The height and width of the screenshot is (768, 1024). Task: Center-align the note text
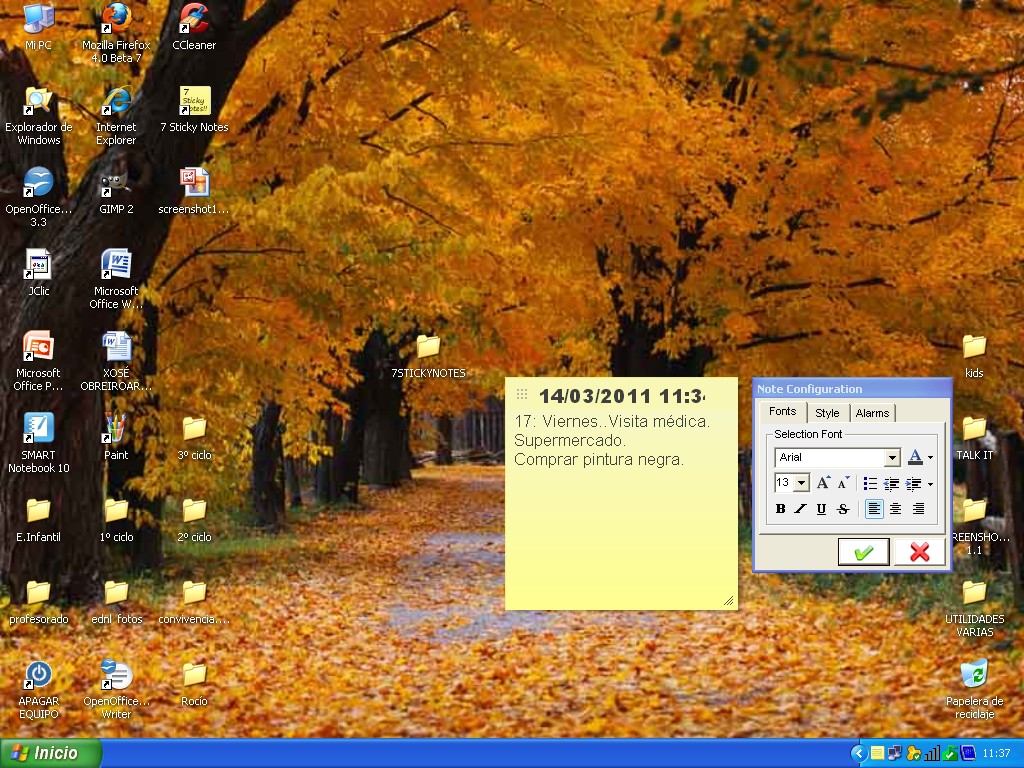[896, 509]
